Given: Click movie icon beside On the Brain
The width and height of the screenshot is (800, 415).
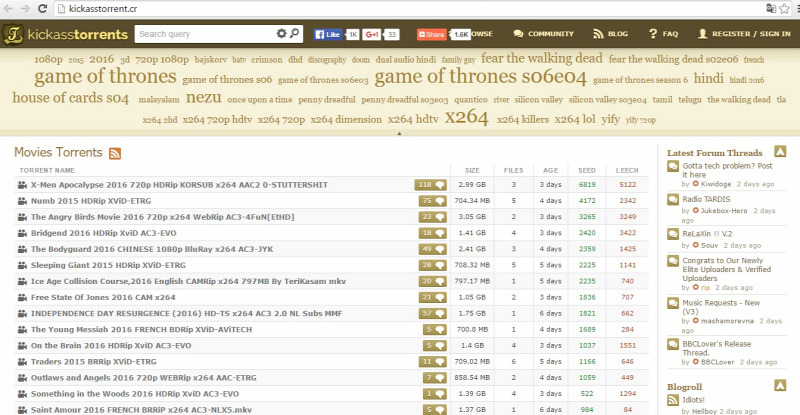Looking at the screenshot, I should (x=22, y=346).
